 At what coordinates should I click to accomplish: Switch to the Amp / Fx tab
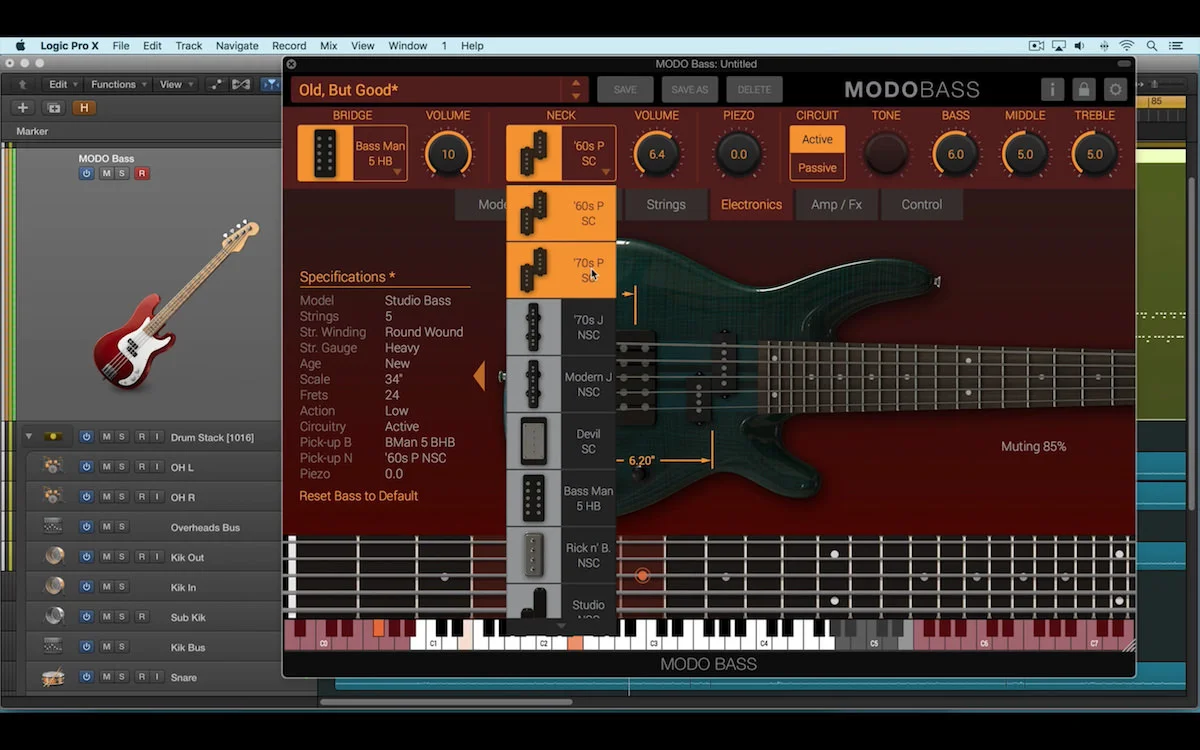(x=837, y=204)
